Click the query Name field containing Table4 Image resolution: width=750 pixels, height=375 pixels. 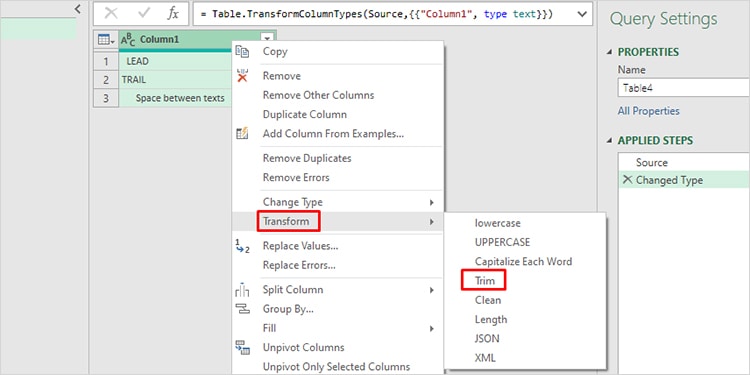click(684, 88)
